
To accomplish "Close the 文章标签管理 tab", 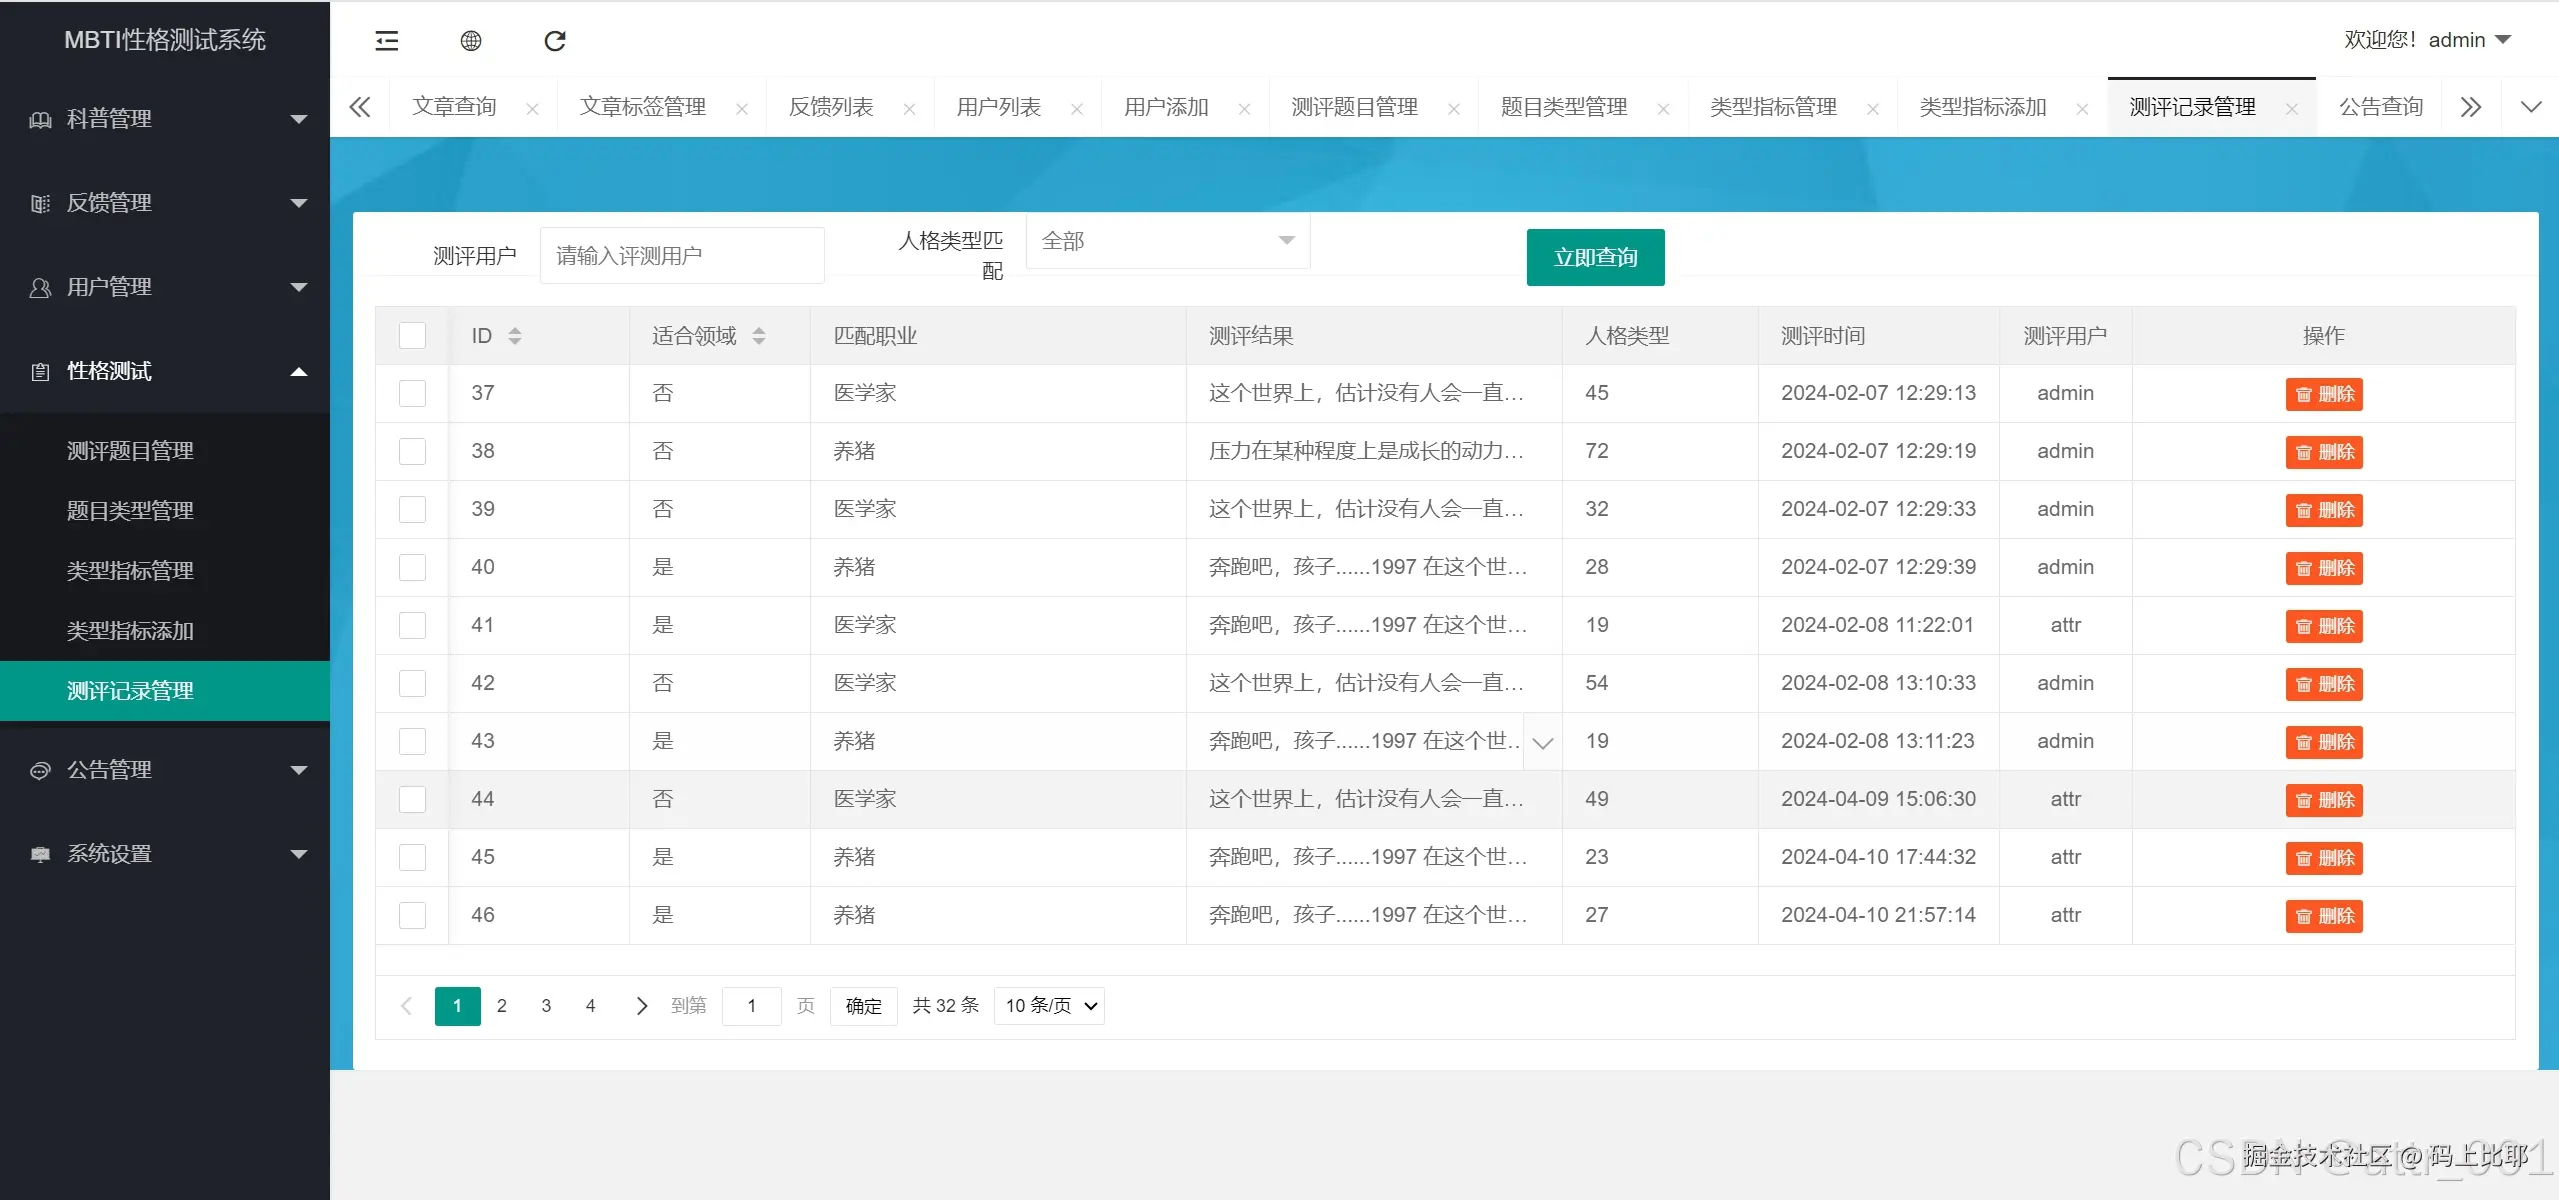I will 742,109.
